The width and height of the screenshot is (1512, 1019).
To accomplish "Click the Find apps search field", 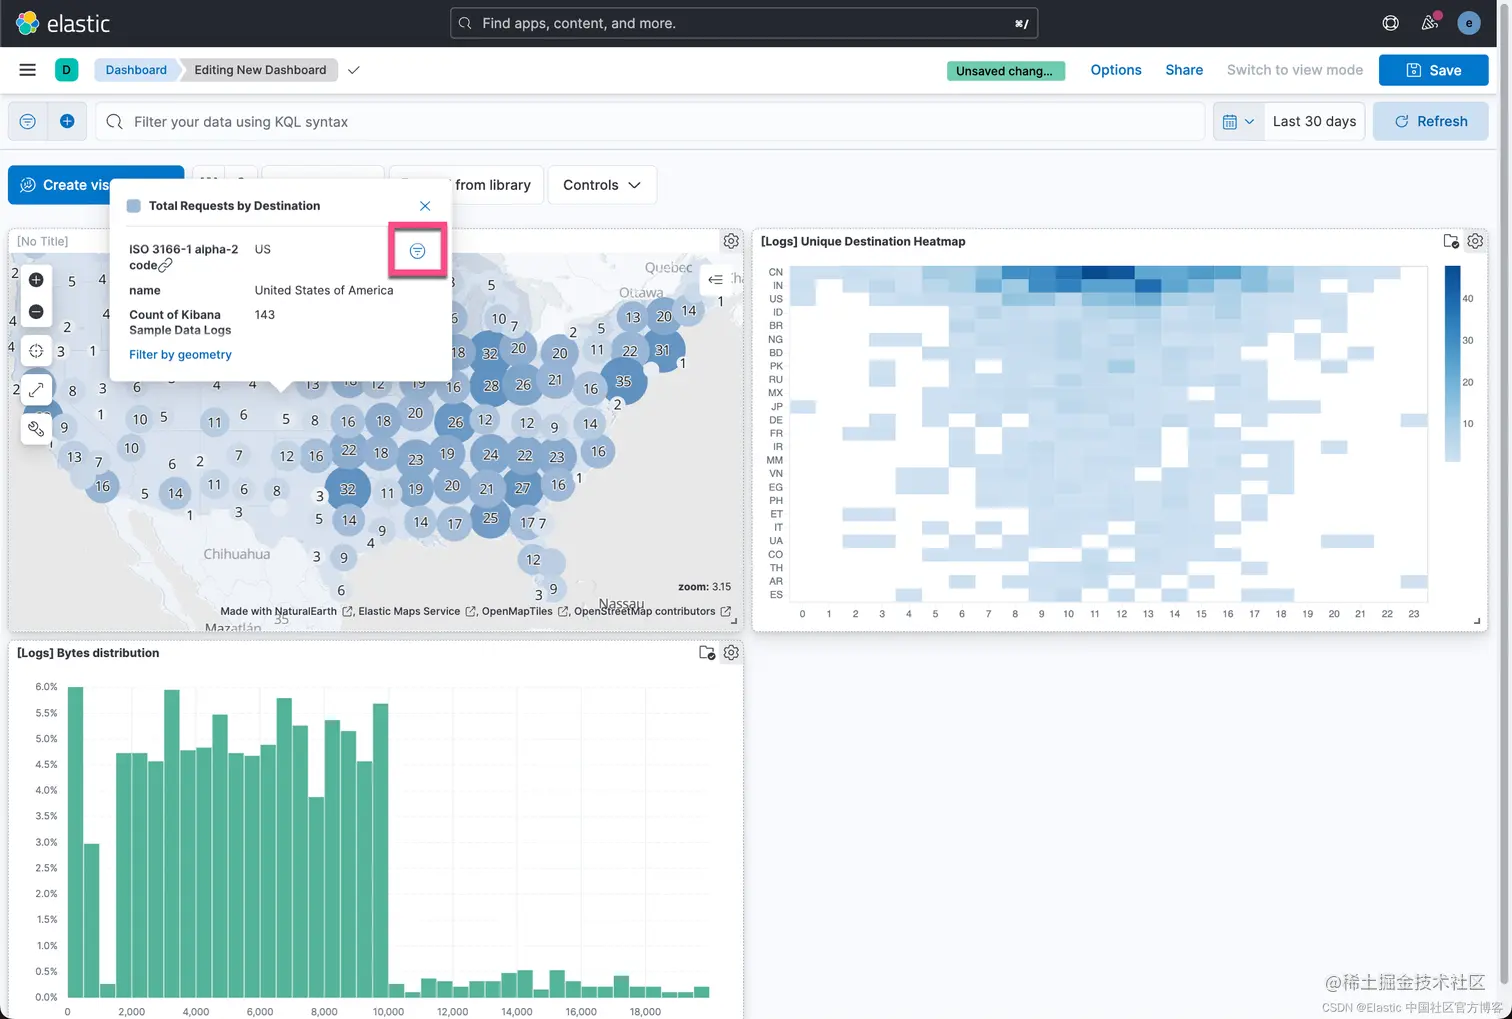I will tap(744, 23).
